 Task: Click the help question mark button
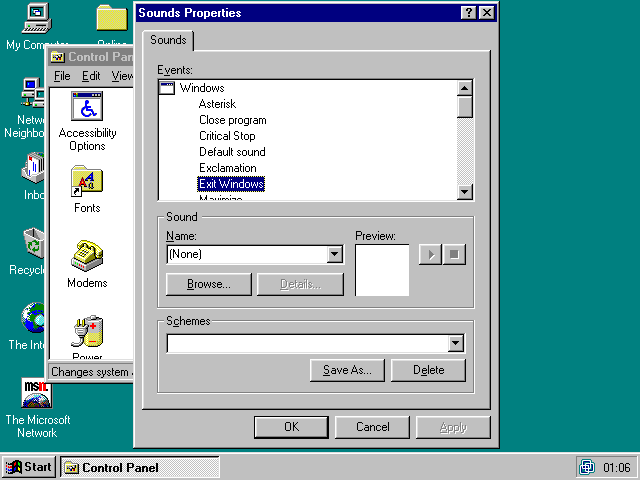pyautogui.click(x=469, y=13)
